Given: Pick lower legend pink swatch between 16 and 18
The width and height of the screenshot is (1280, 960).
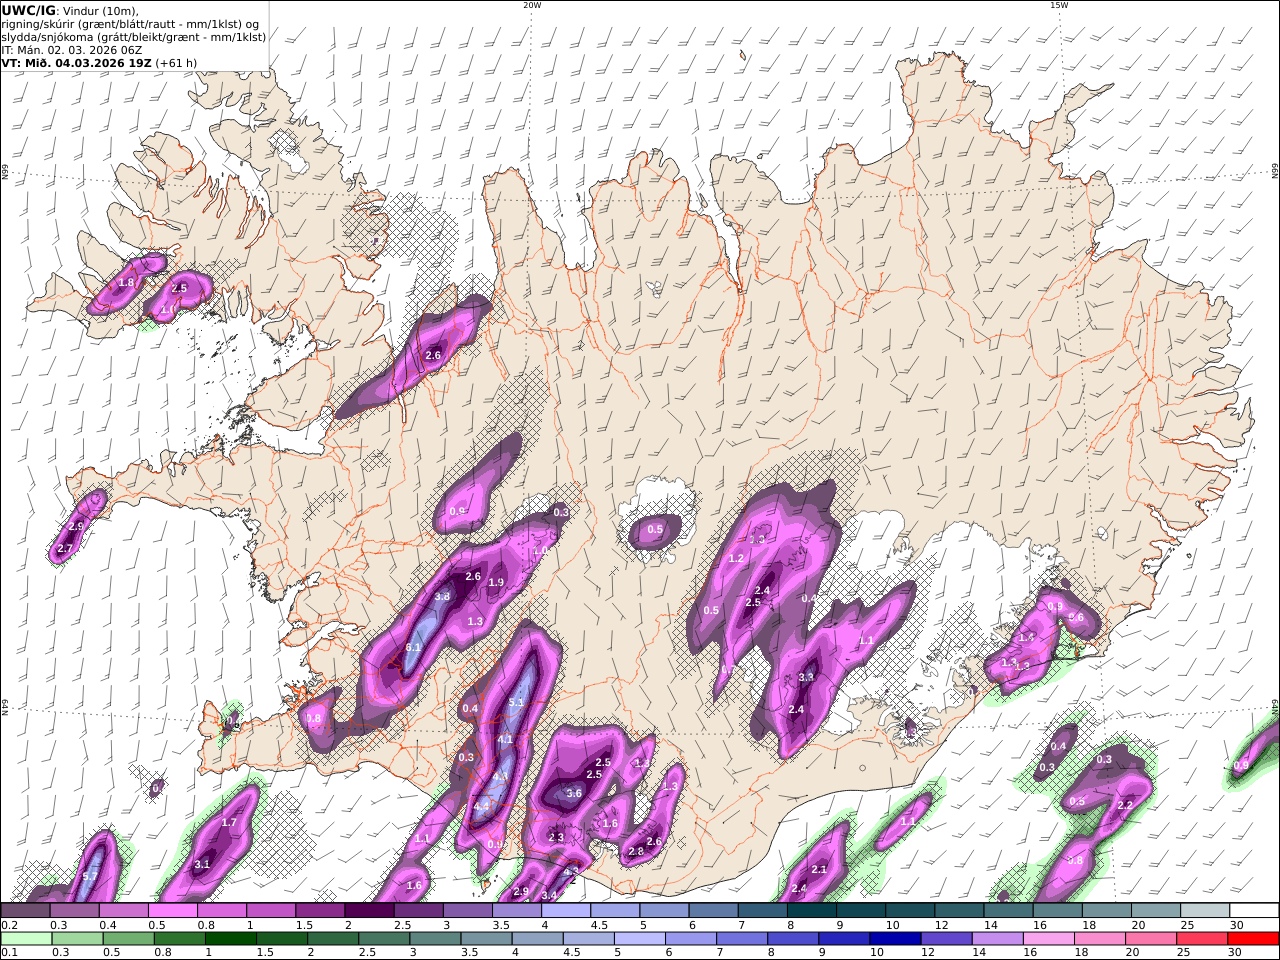Looking at the screenshot, I should point(1048,939).
